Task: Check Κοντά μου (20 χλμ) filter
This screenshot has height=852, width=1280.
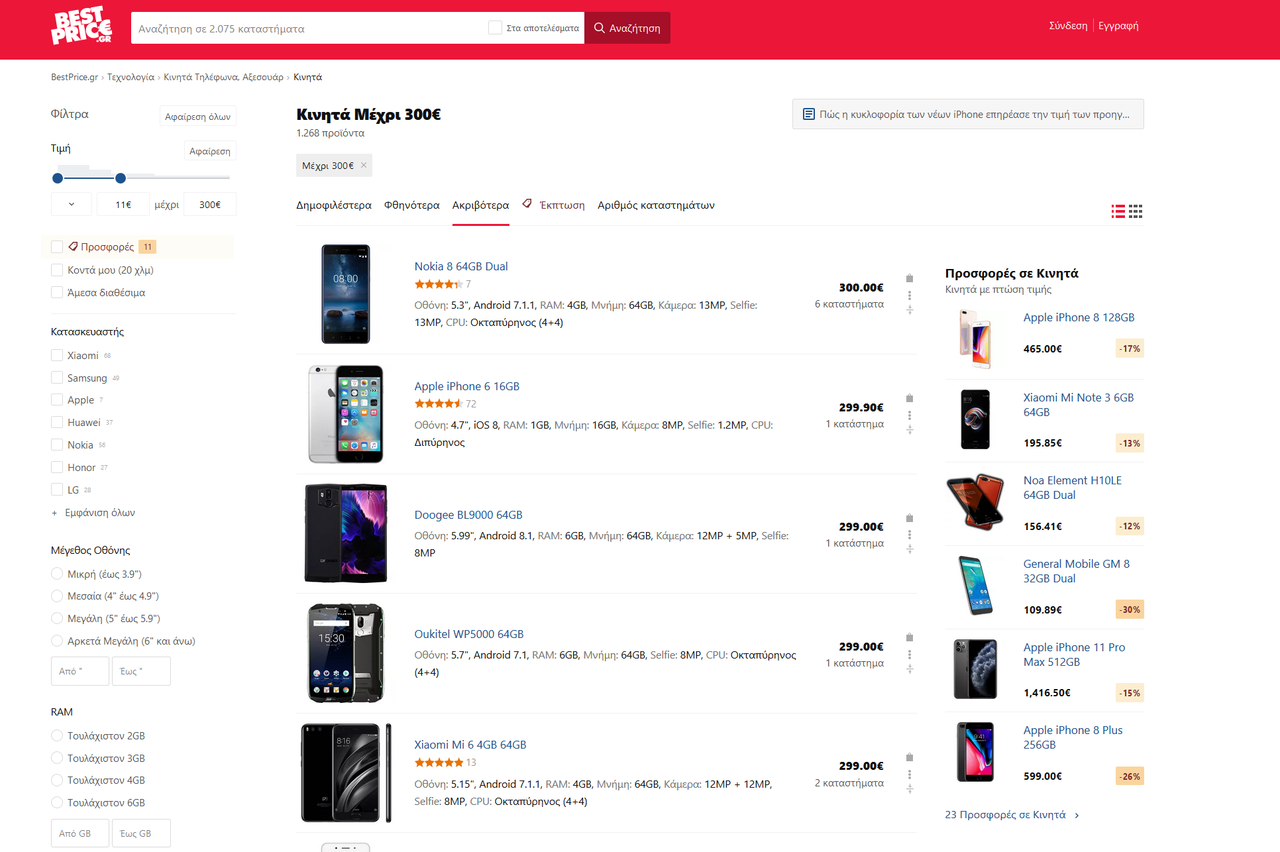Action: 57,270
